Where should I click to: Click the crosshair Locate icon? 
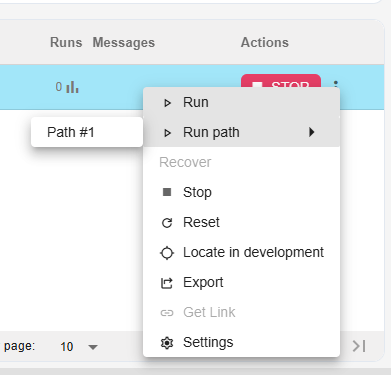point(167,253)
